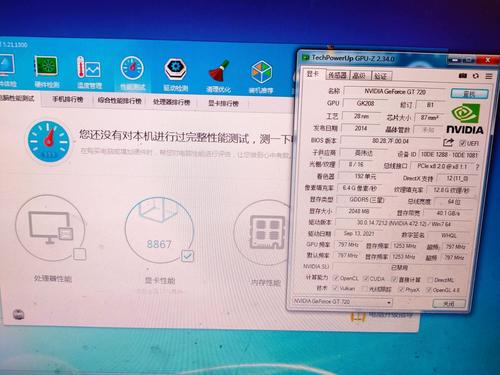Toggle the OpenGL 4.6 checkbox
Viewport: 500px width, 375px height.
pyautogui.click(x=429, y=290)
